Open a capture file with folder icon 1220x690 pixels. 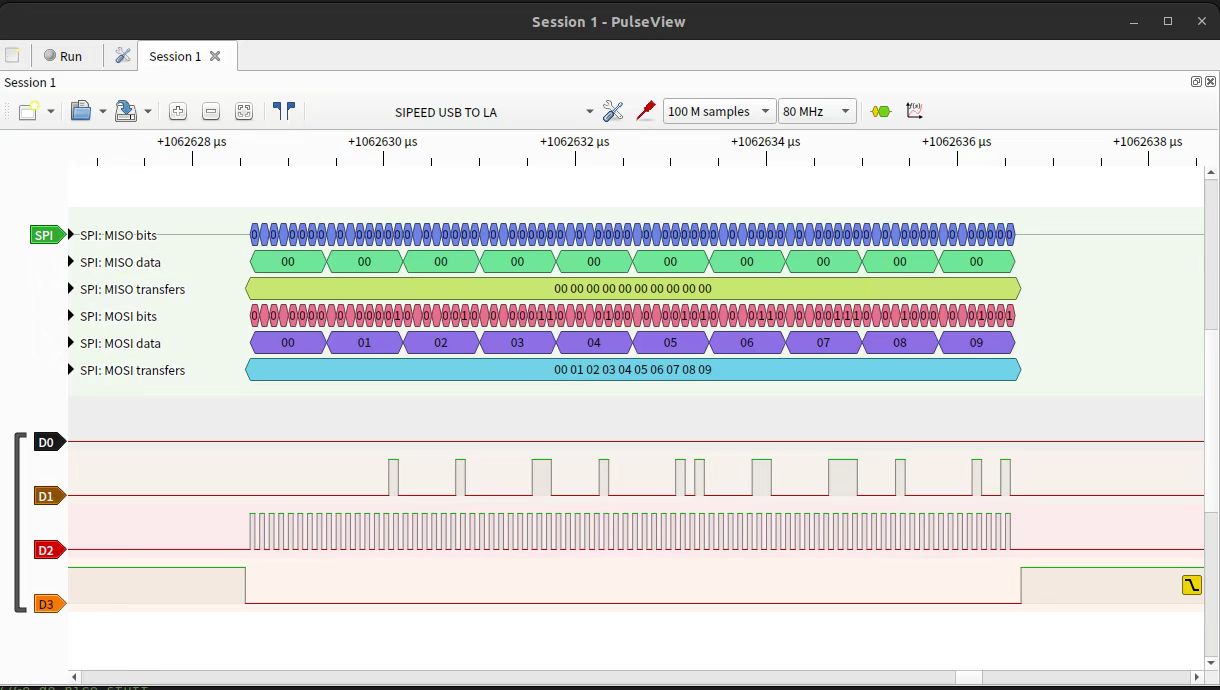(81, 111)
